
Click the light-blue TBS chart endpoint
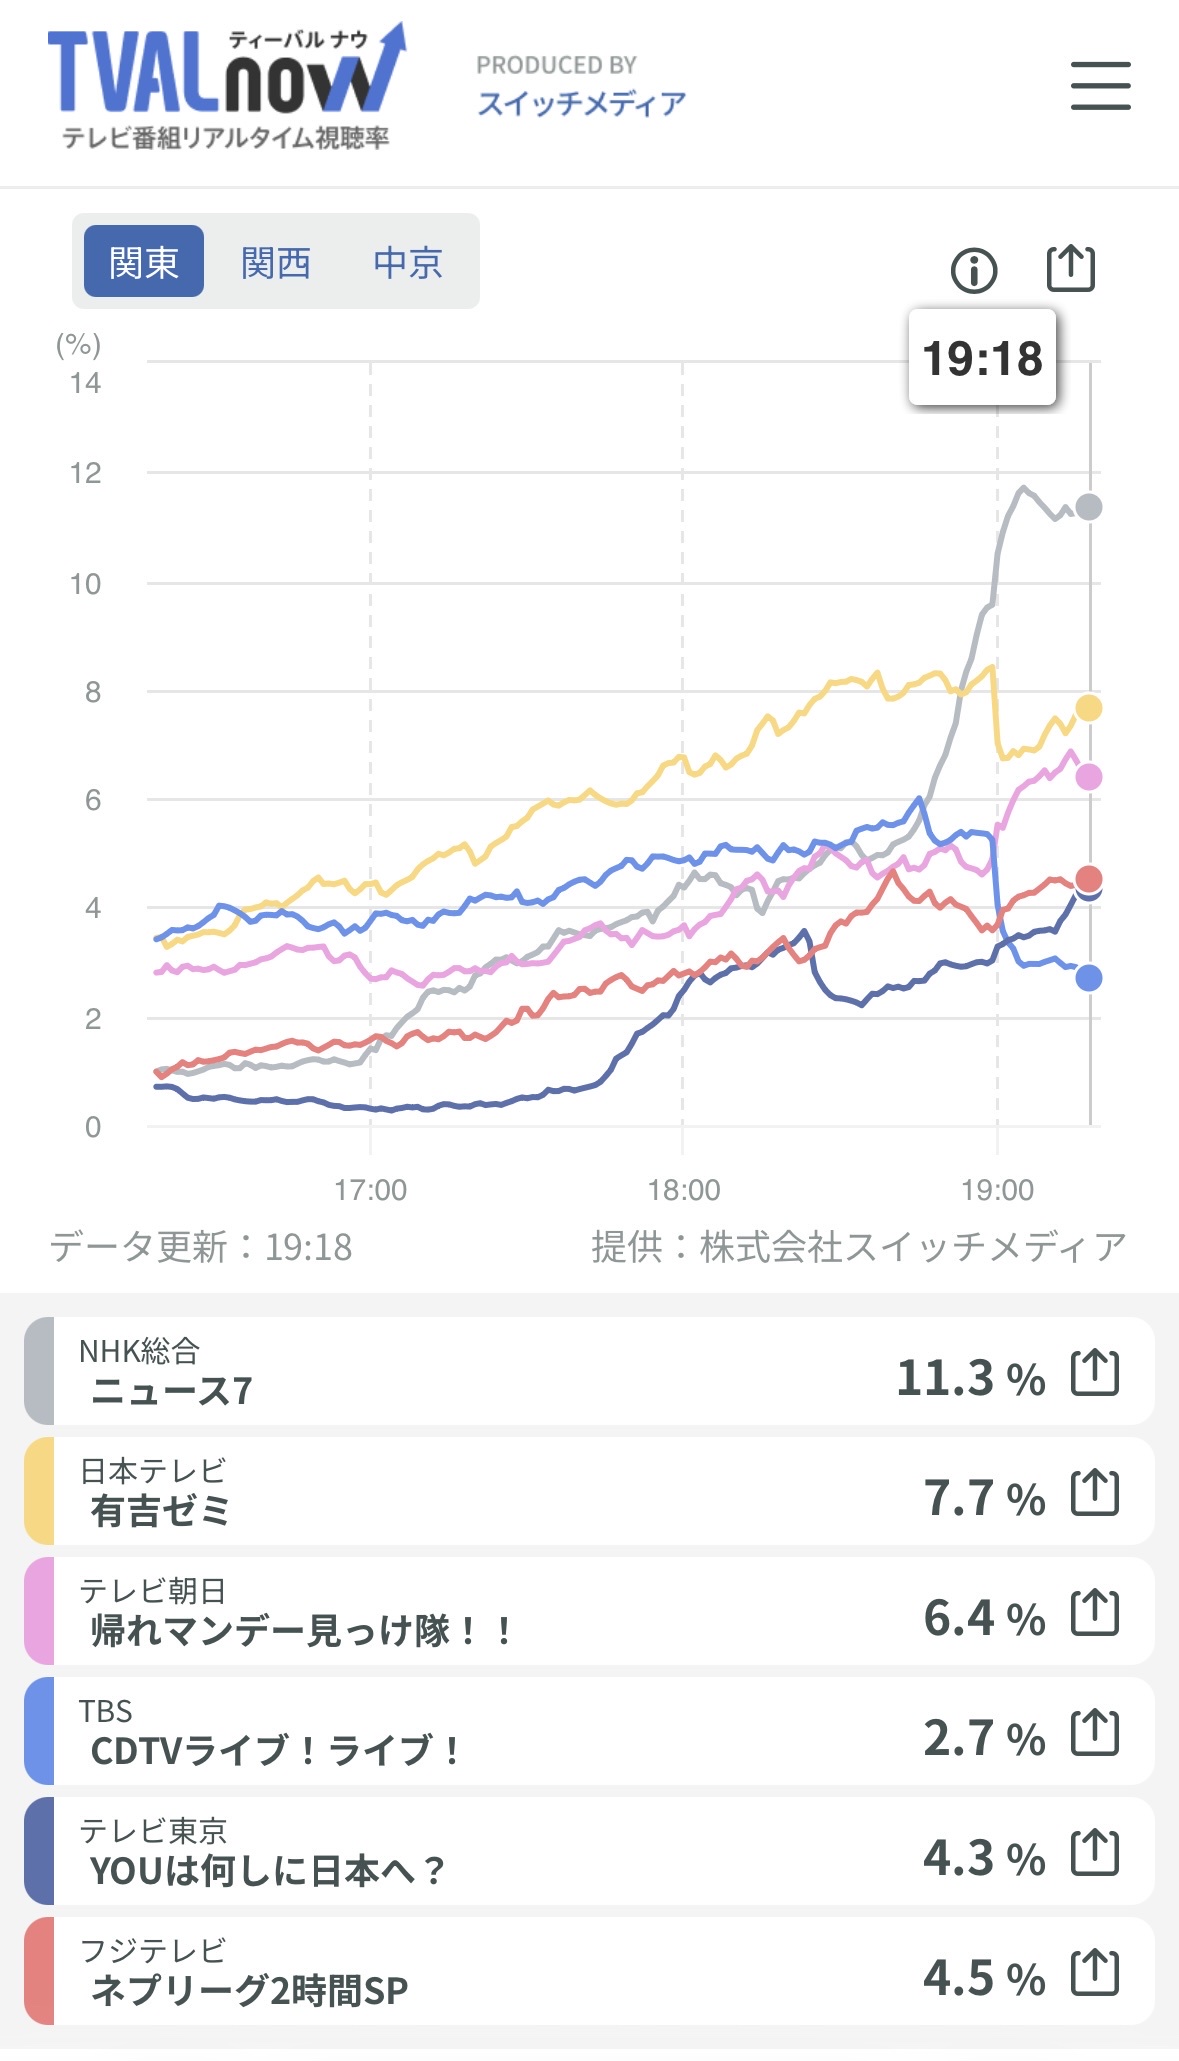1089,978
